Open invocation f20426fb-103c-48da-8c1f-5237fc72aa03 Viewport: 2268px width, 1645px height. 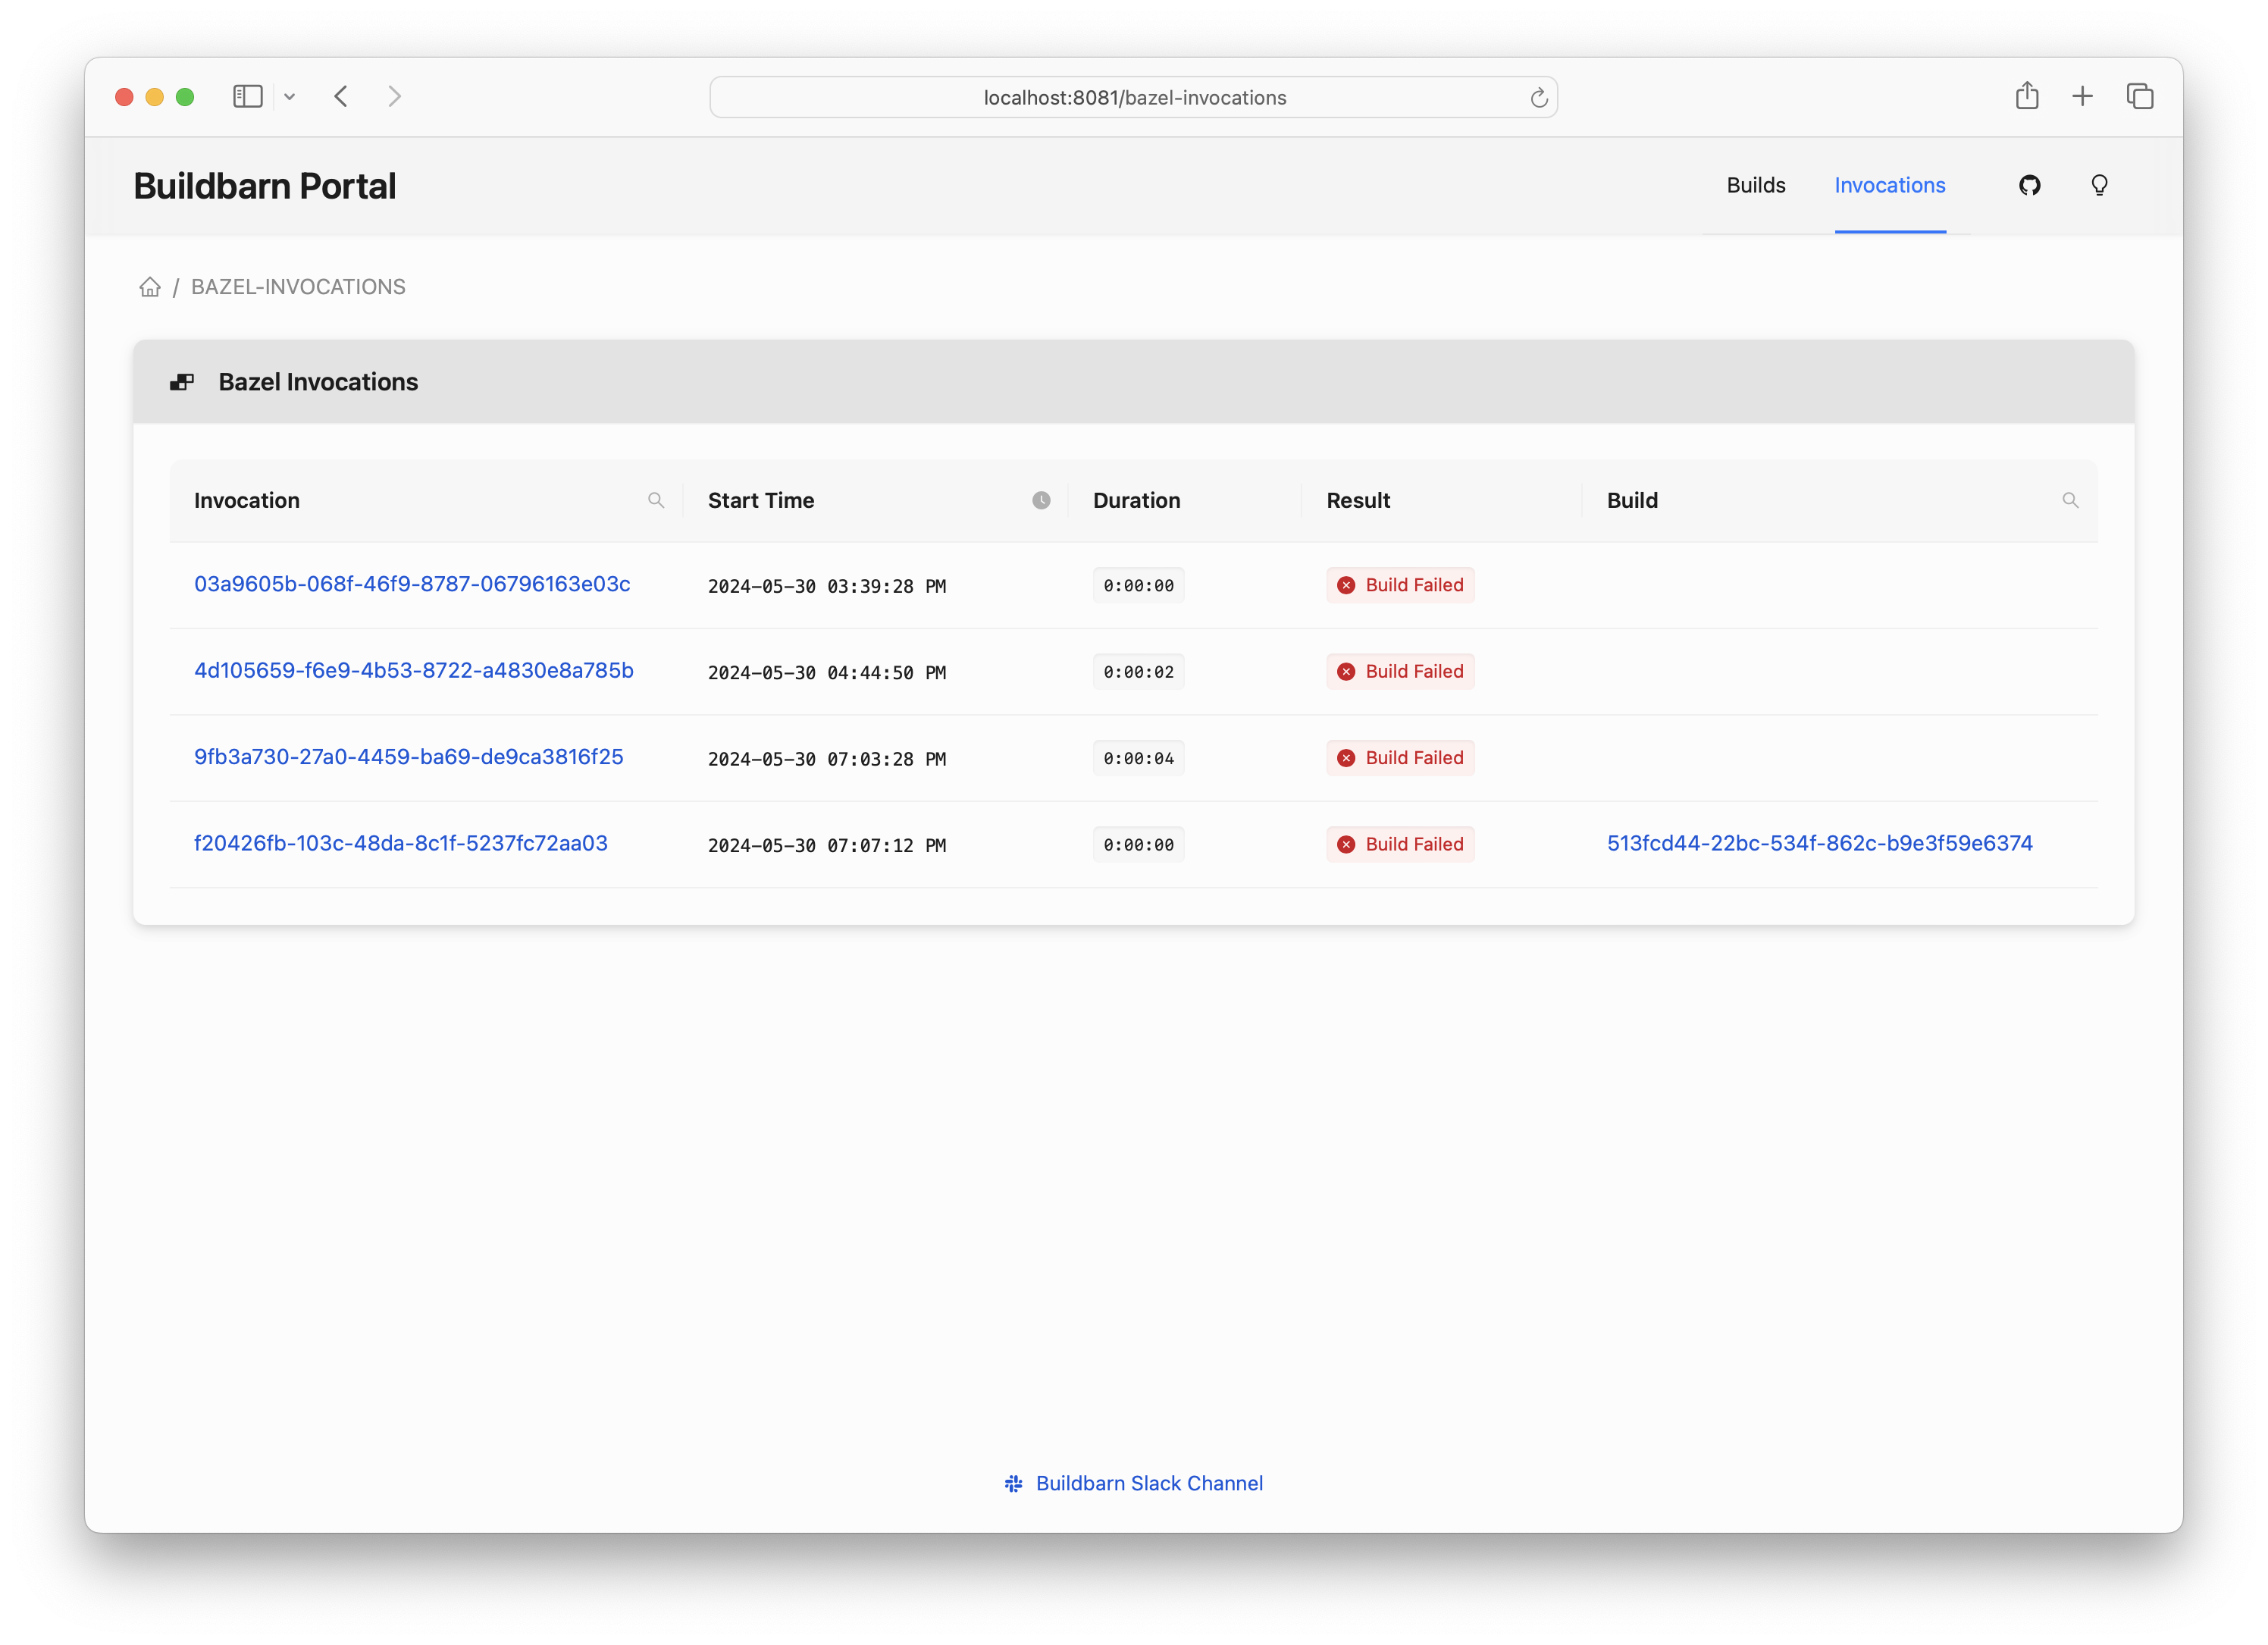tap(401, 843)
